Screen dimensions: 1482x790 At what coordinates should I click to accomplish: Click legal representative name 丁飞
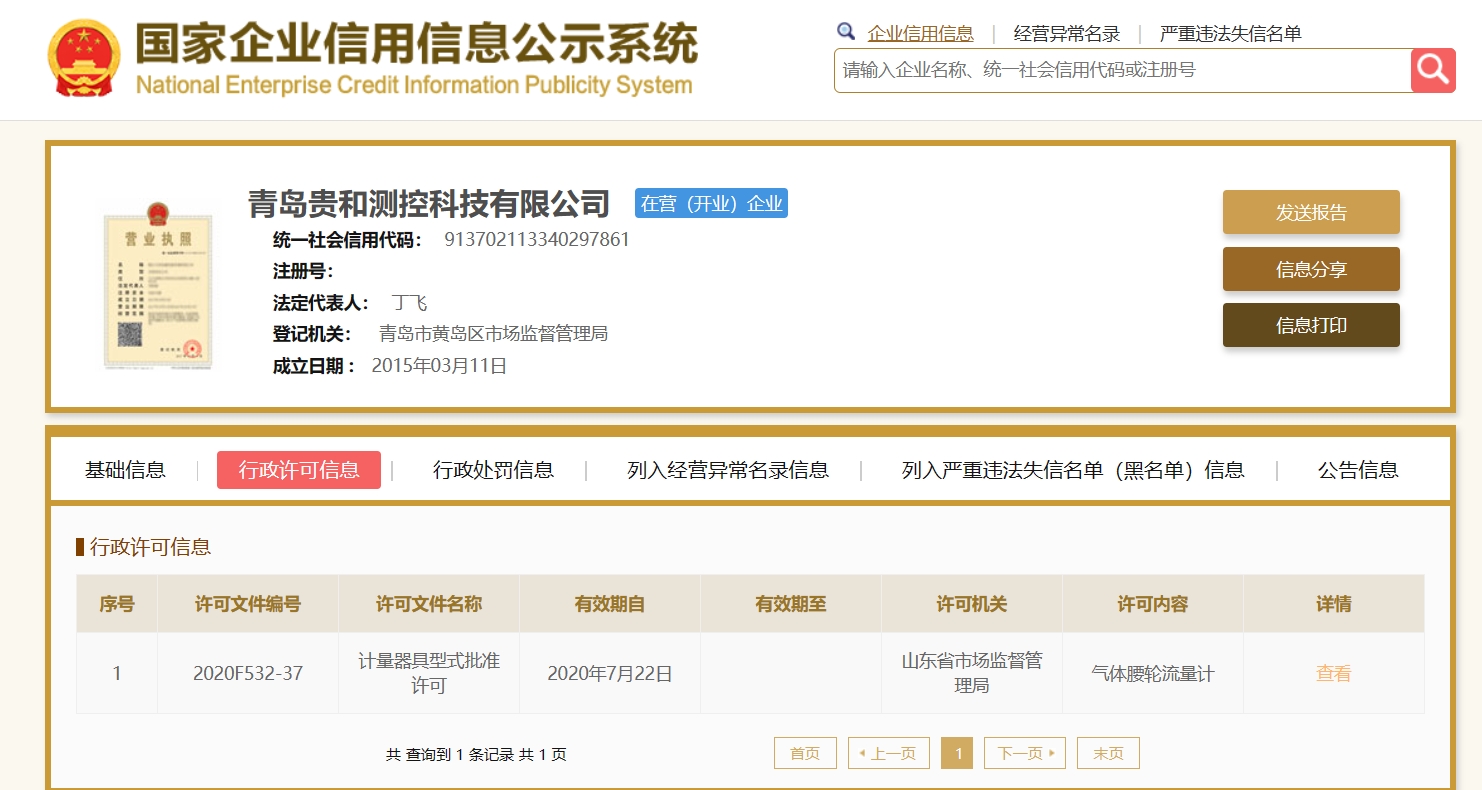click(x=409, y=303)
